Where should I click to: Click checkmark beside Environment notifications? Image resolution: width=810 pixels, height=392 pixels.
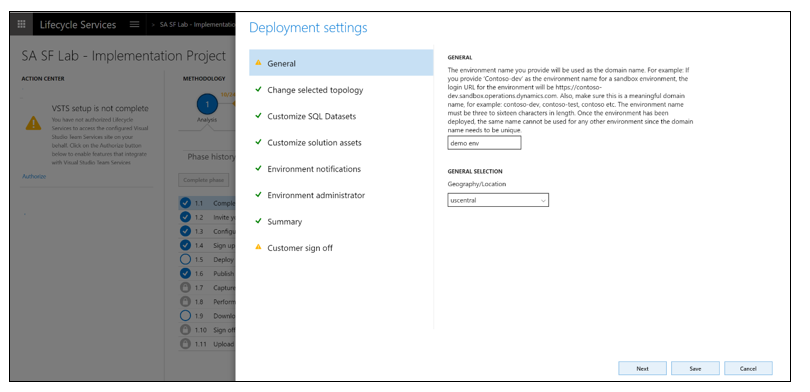click(258, 168)
